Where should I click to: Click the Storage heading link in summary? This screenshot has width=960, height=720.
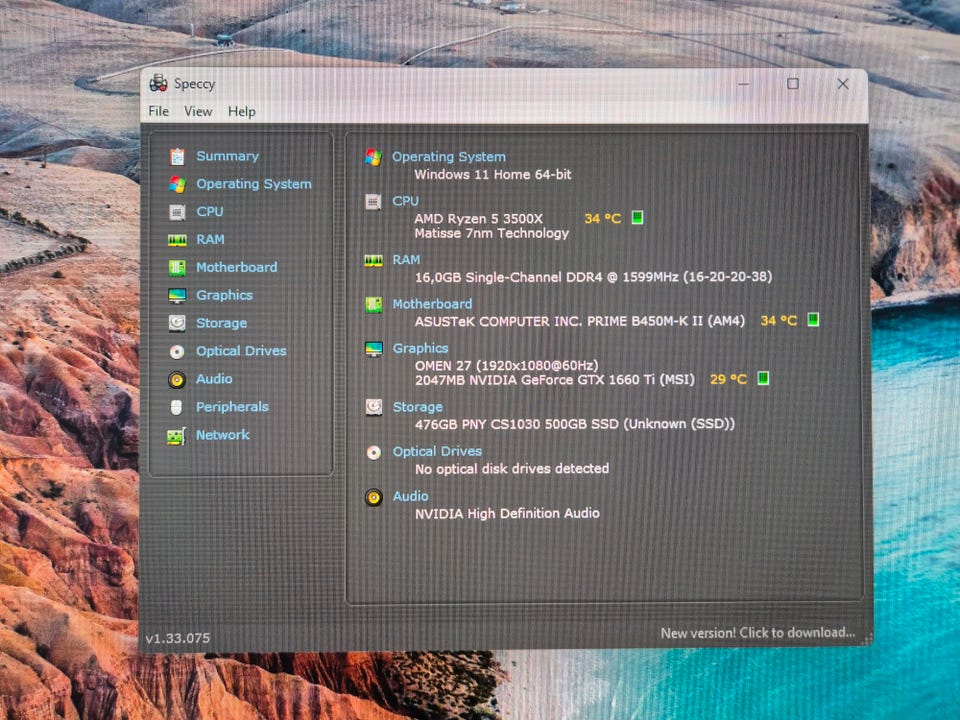pyautogui.click(x=418, y=407)
